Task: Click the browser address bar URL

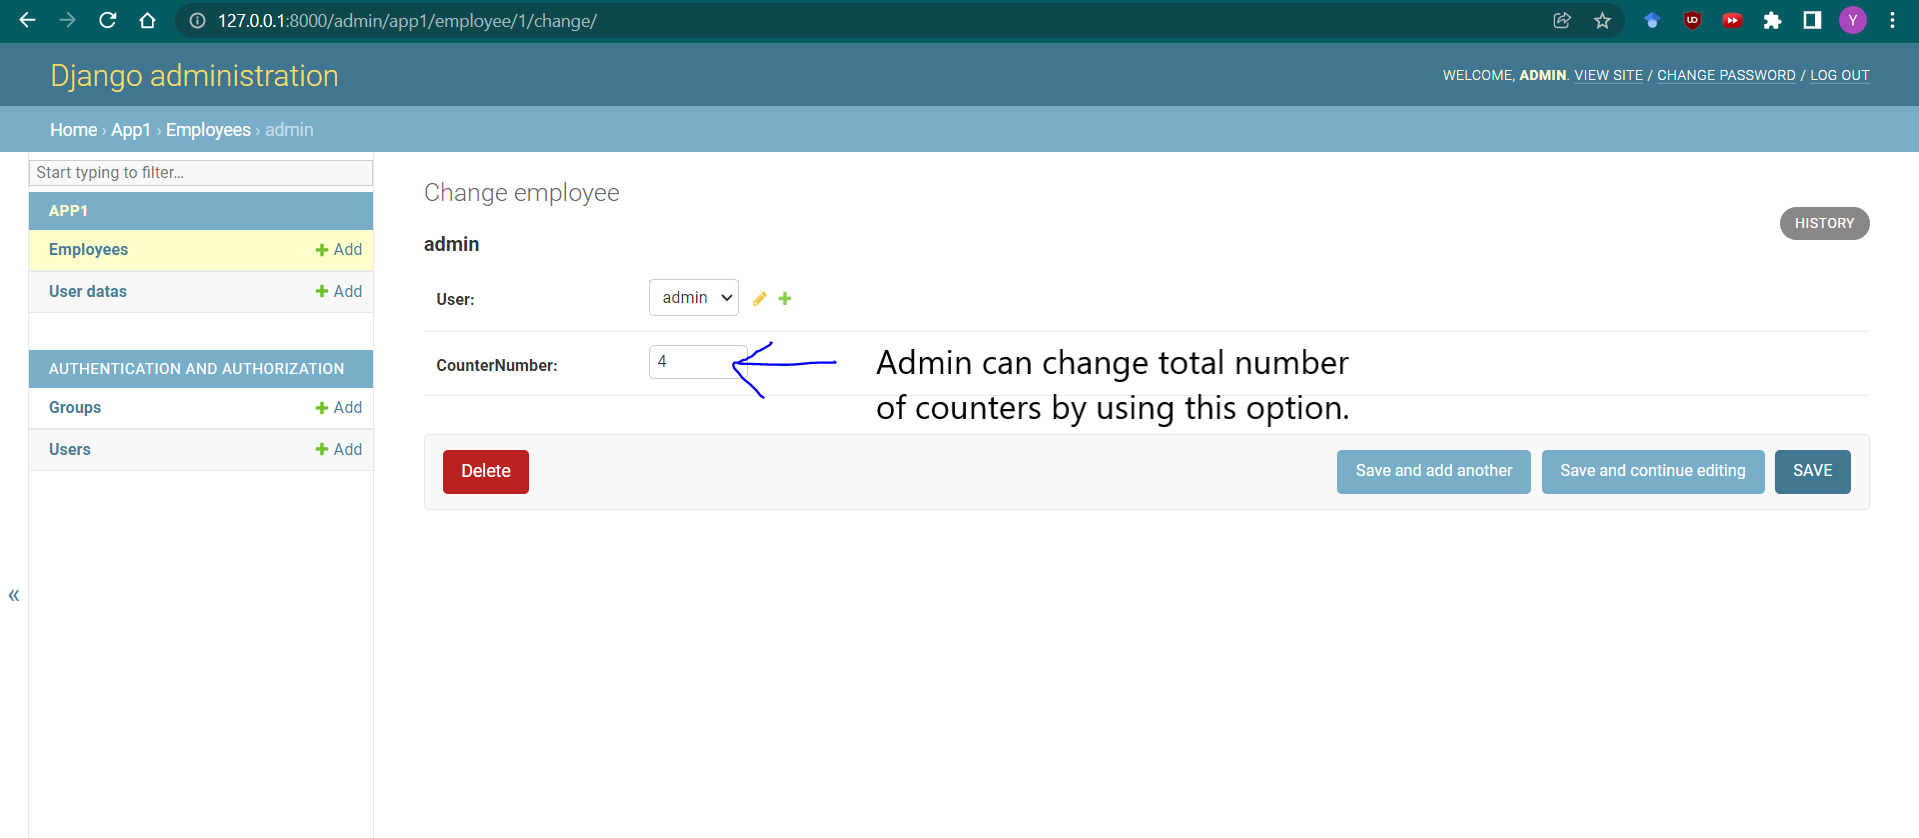Action: coord(407,21)
